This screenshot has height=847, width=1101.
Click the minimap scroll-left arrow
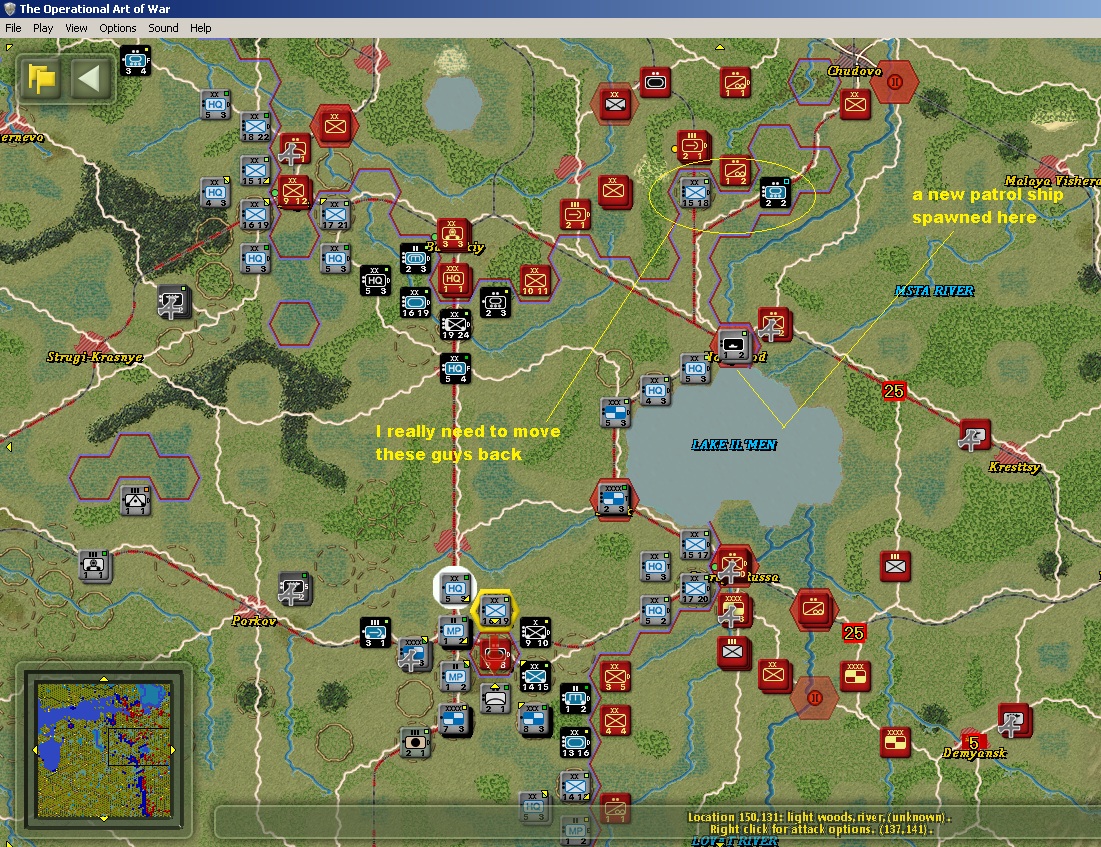pos(34,749)
